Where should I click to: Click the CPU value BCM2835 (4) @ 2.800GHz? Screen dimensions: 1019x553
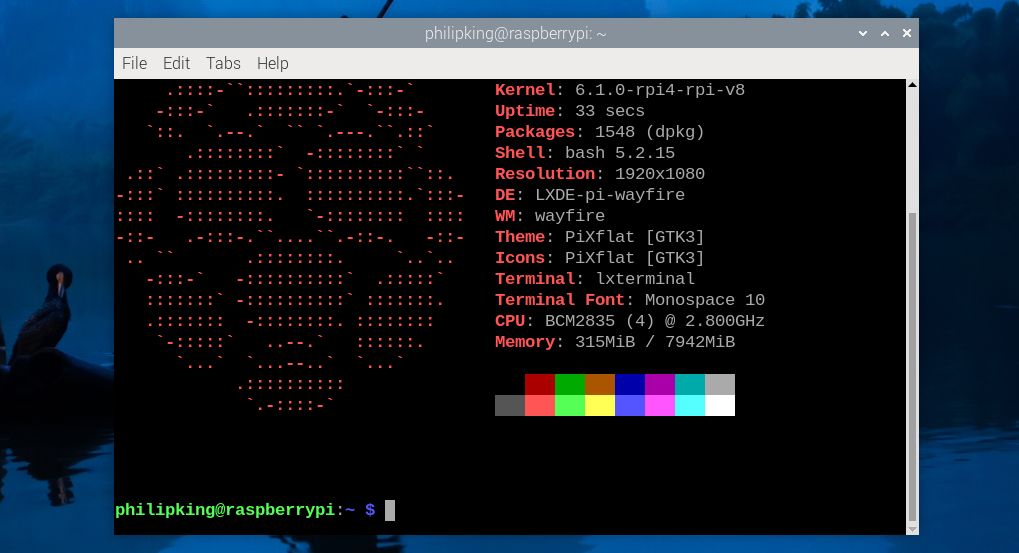click(654, 321)
